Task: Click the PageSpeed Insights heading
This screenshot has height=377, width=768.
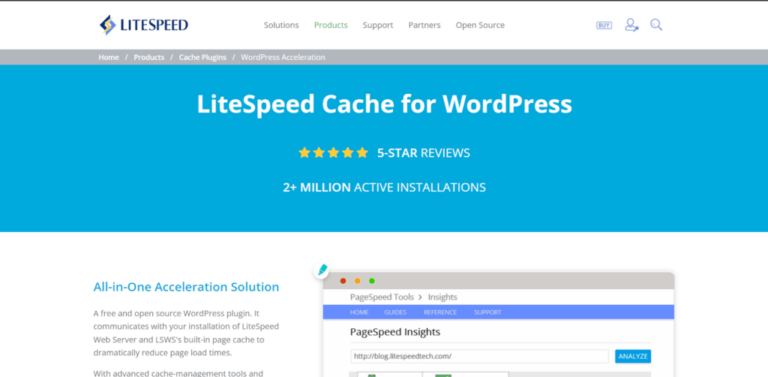Action: (x=395, y=332)
